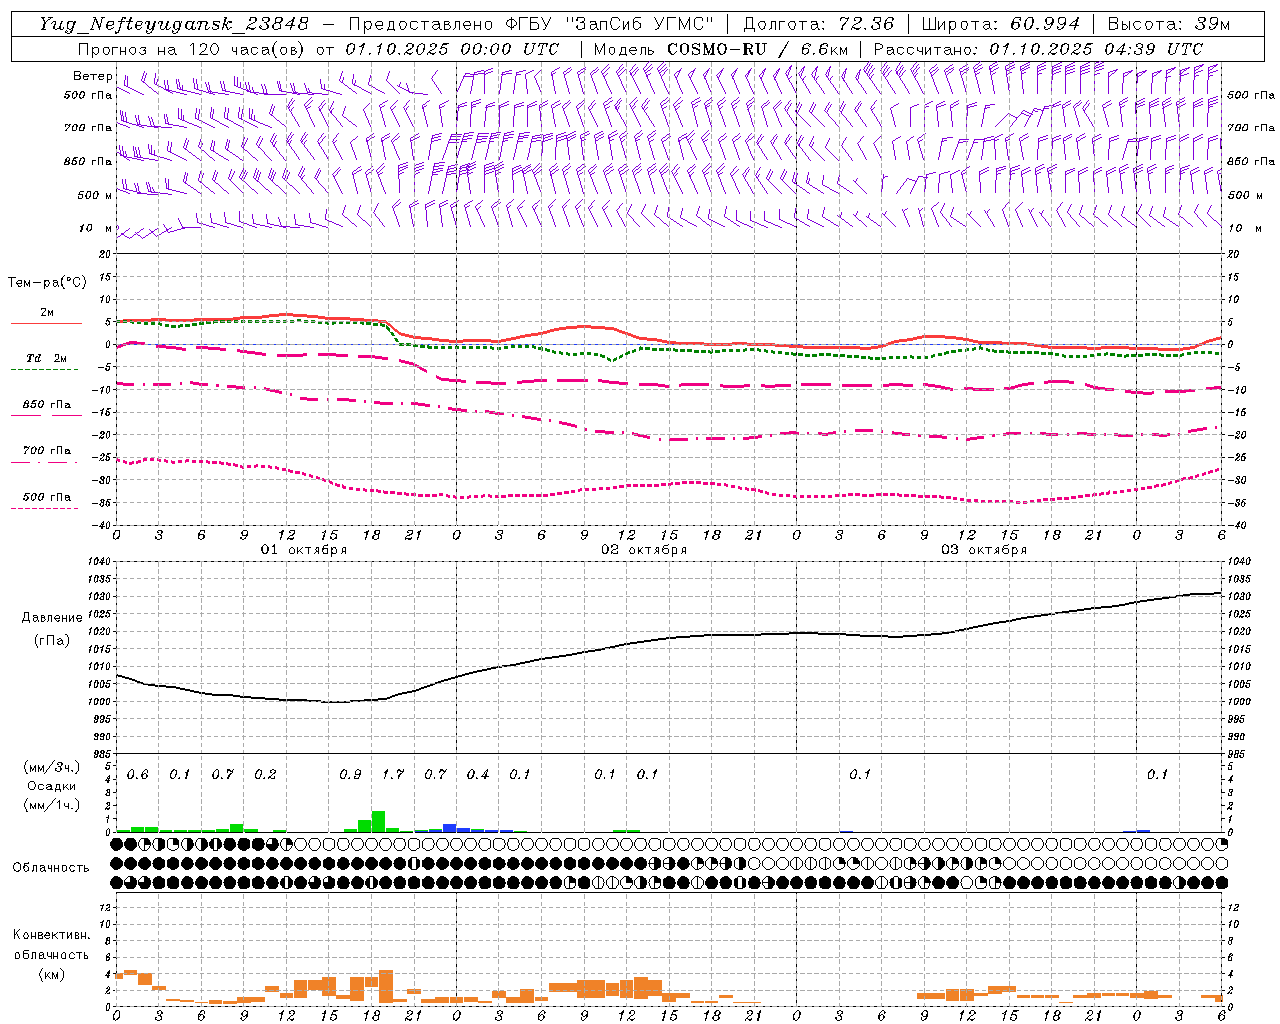Click the red 2м temperature legend line
Image resolution: width=1280 pixels, height=1024 pixels.
[46, 323]
